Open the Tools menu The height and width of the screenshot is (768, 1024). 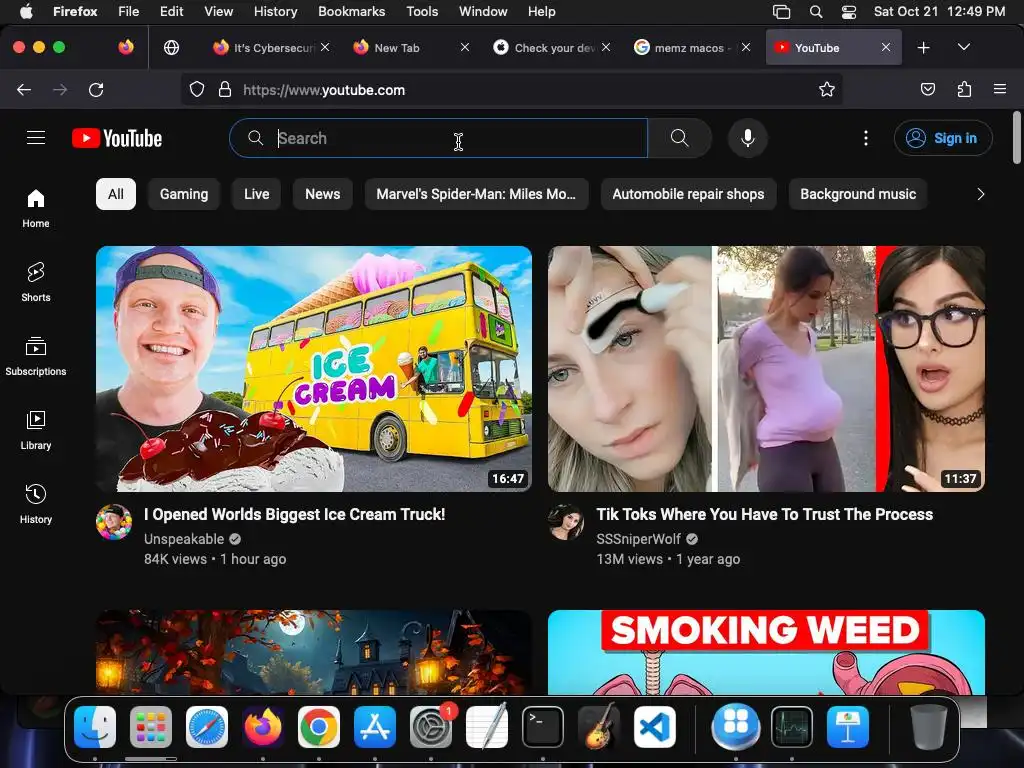point(422,12)
